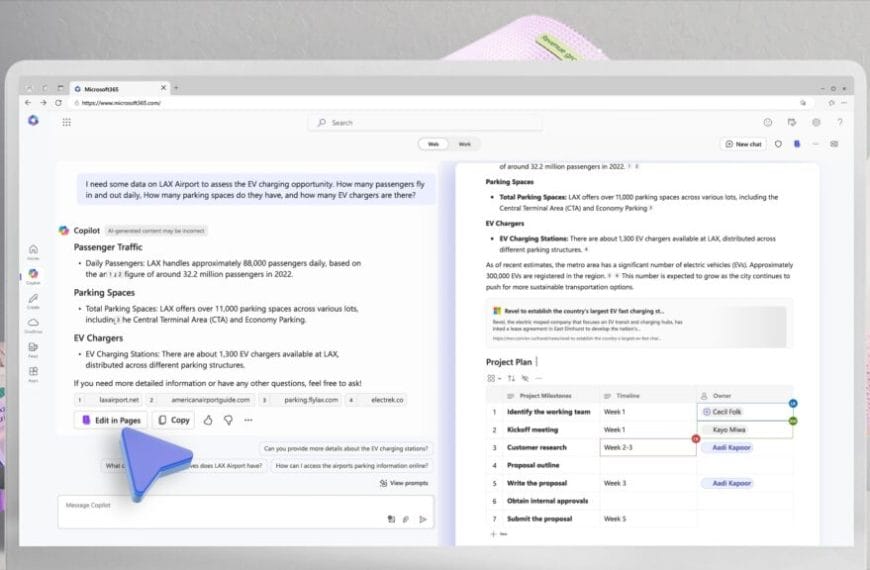This screenshot has height=570, width=870.
Task: Click the browser extensions icon beside the address bar
Action: pos(831,103)
